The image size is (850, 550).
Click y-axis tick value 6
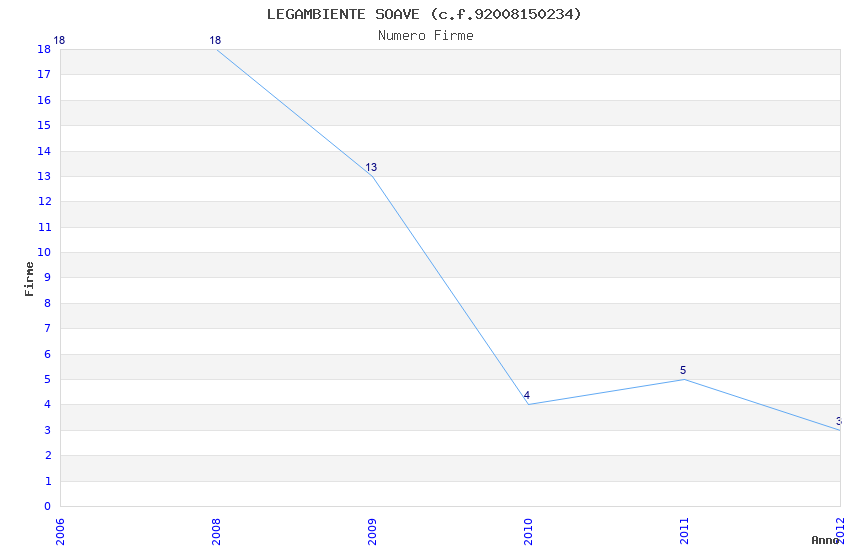[x=48, y=354]
